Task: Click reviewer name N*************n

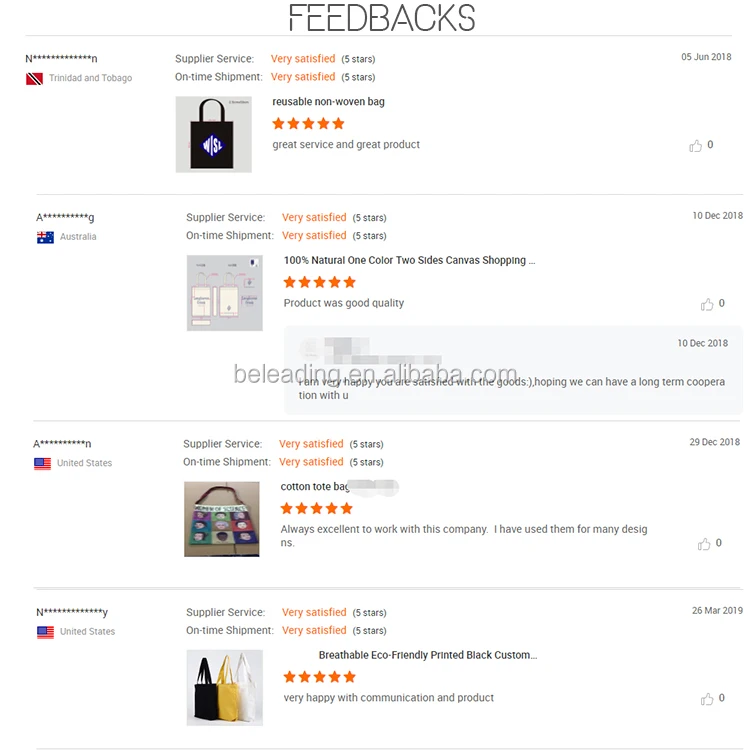Action: [x=61, y=59]
